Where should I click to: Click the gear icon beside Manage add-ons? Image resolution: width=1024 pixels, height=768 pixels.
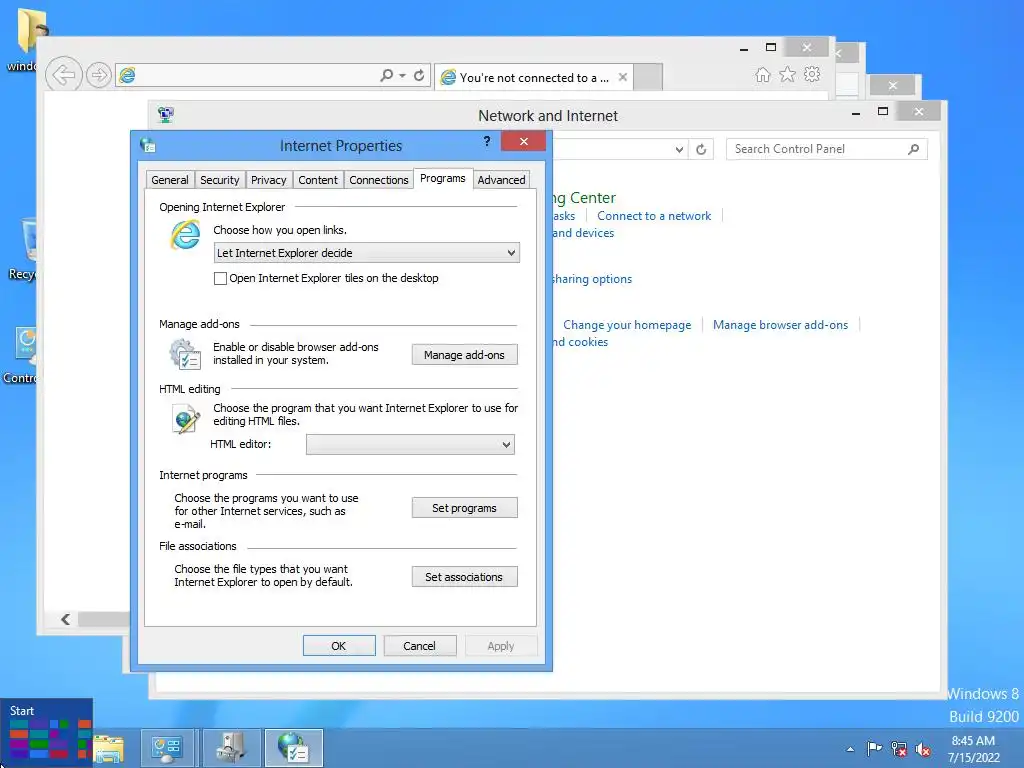(185, 354)
